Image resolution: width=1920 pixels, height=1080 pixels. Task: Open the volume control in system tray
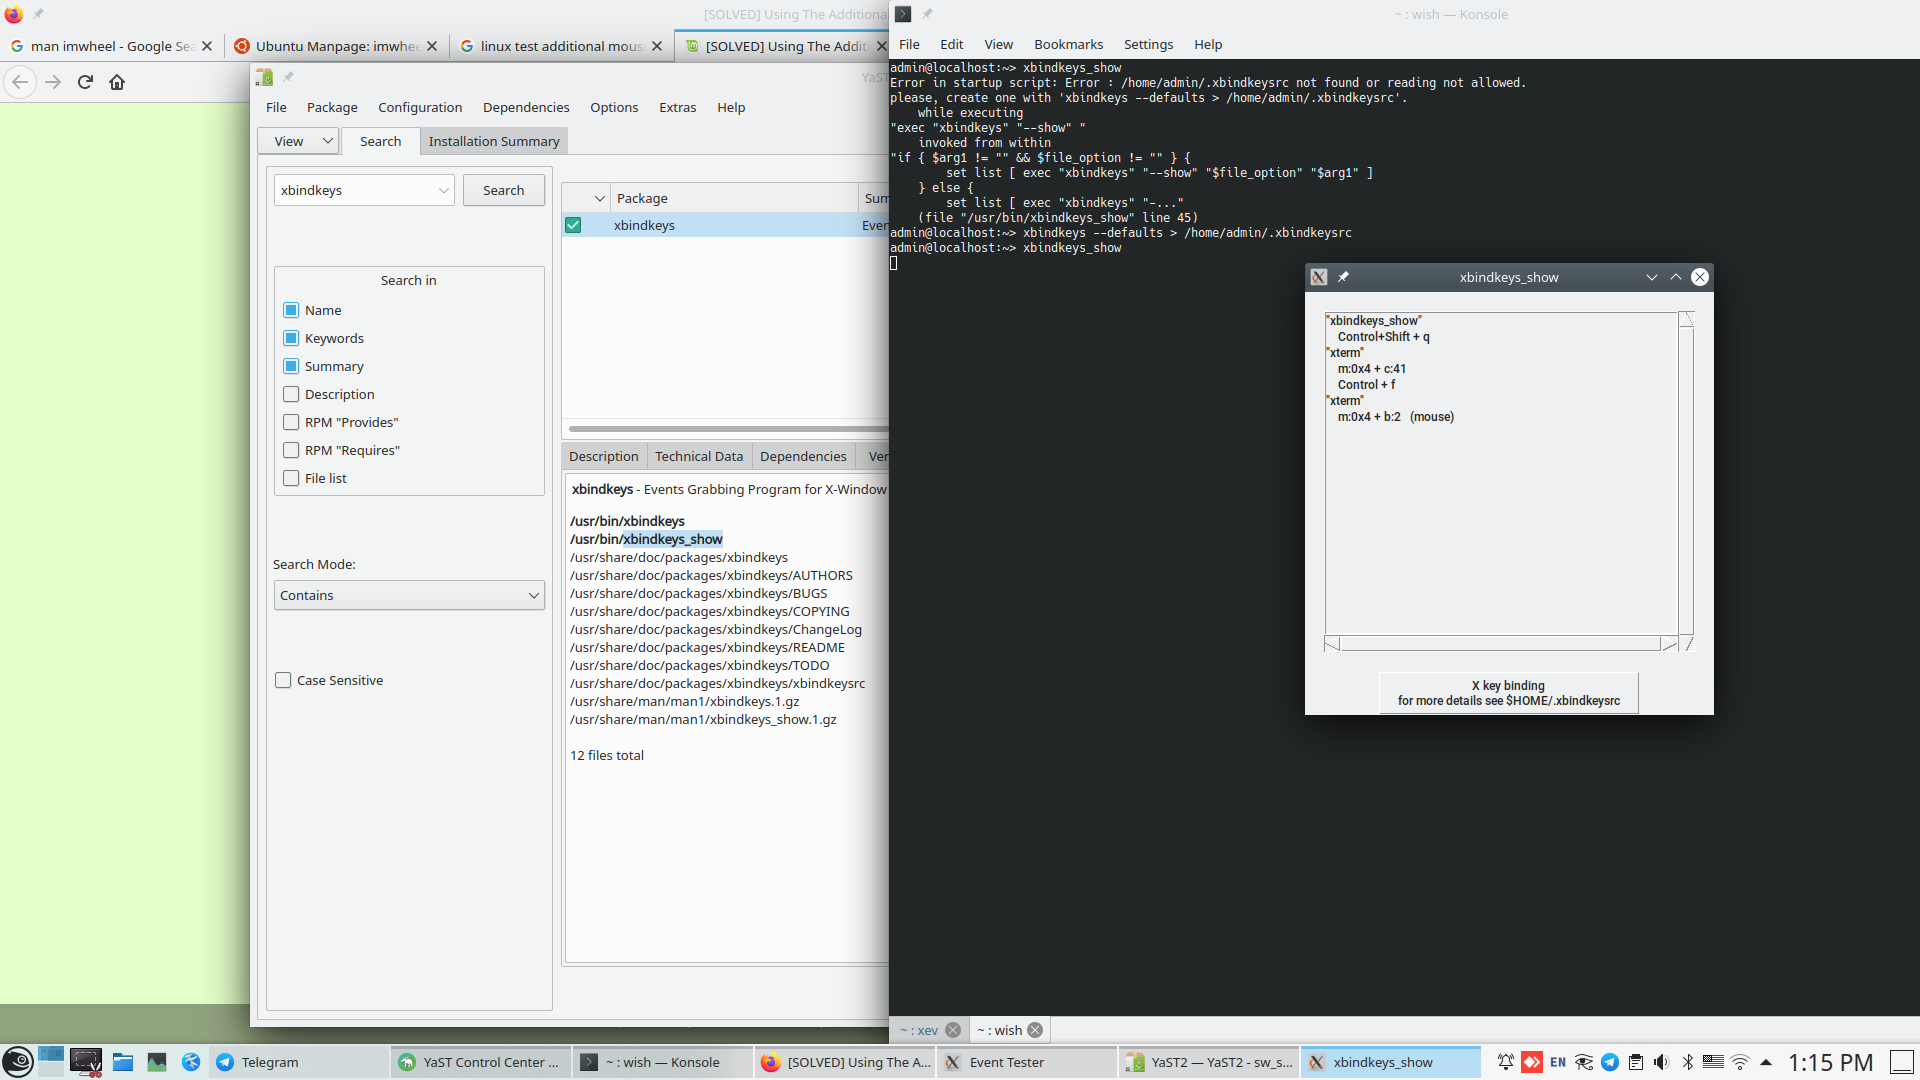[x=1661, y=1062]
